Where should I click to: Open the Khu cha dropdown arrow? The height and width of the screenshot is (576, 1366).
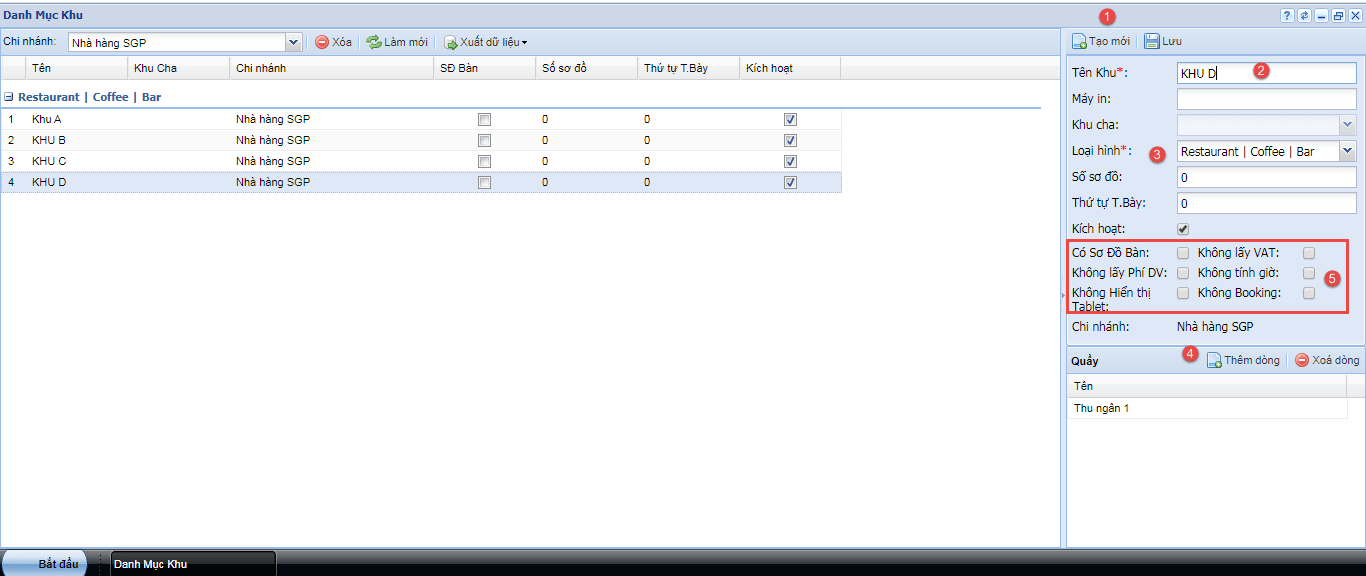[x=1347, y=125]
